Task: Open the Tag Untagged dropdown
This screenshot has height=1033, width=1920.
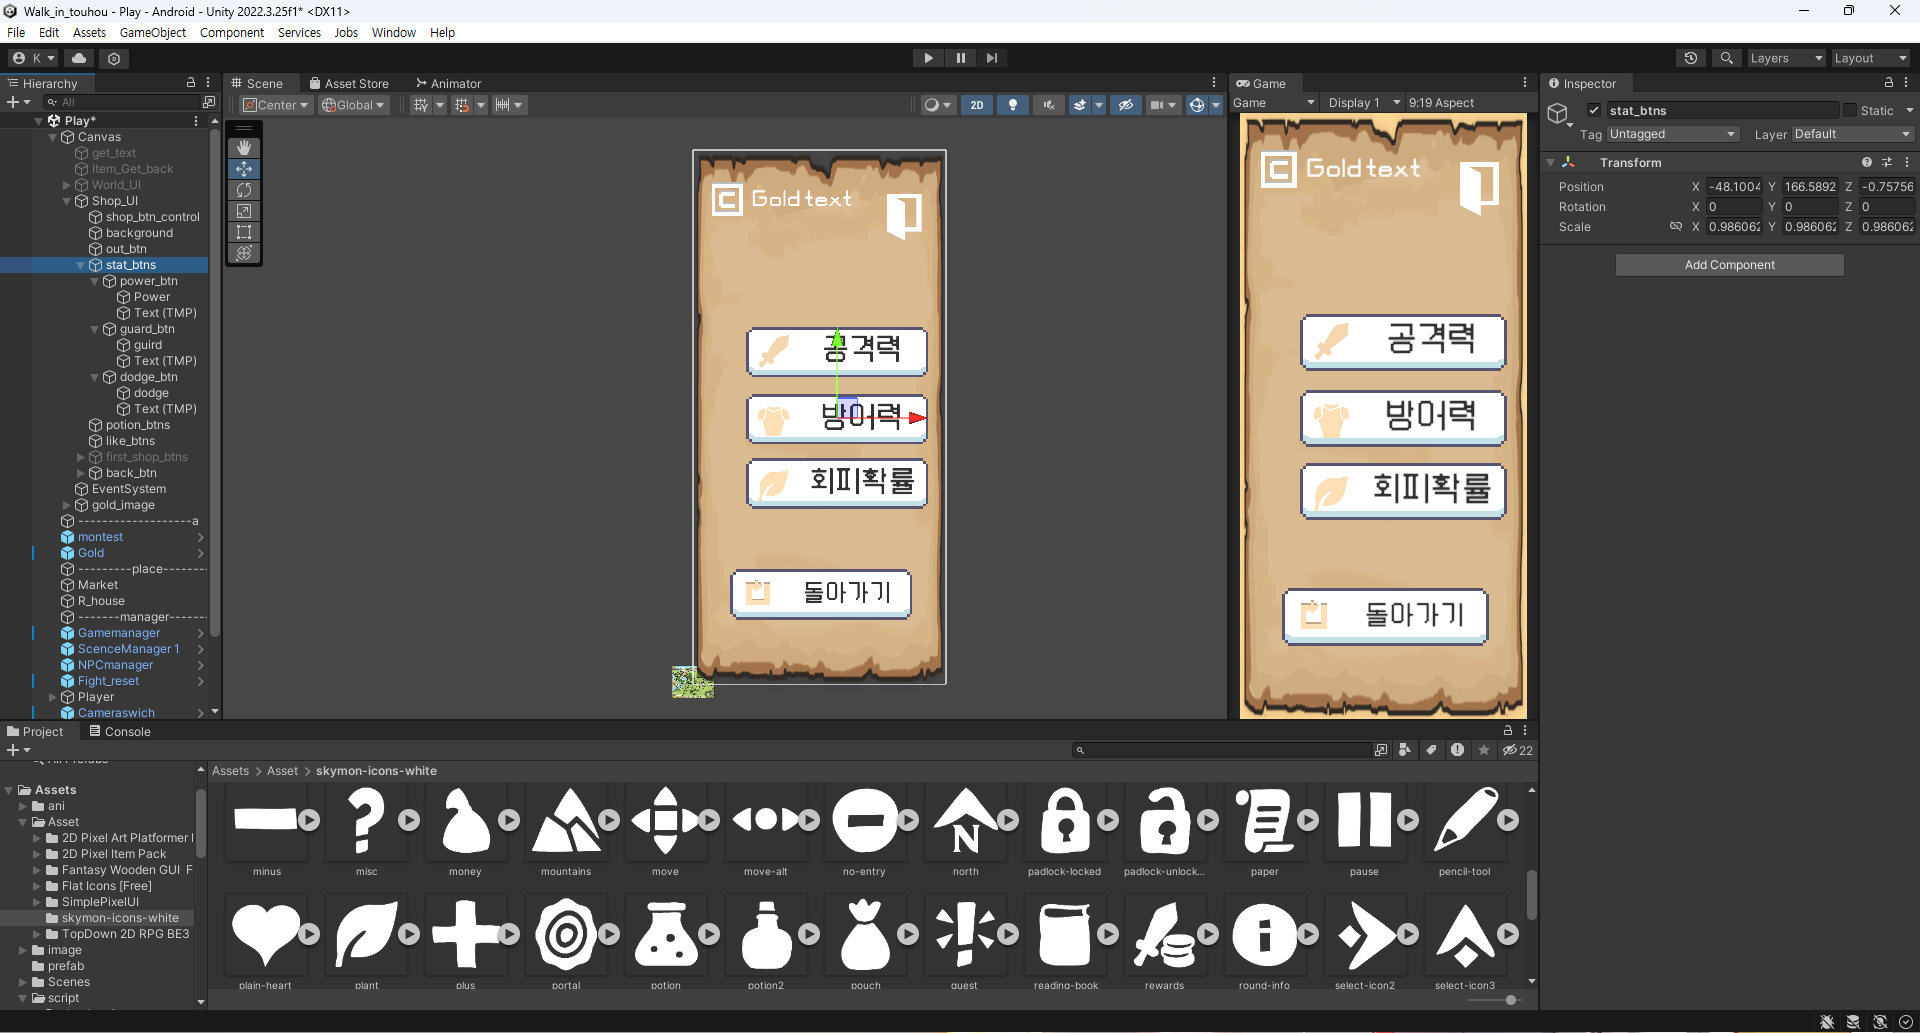Action: point(1673,134)
